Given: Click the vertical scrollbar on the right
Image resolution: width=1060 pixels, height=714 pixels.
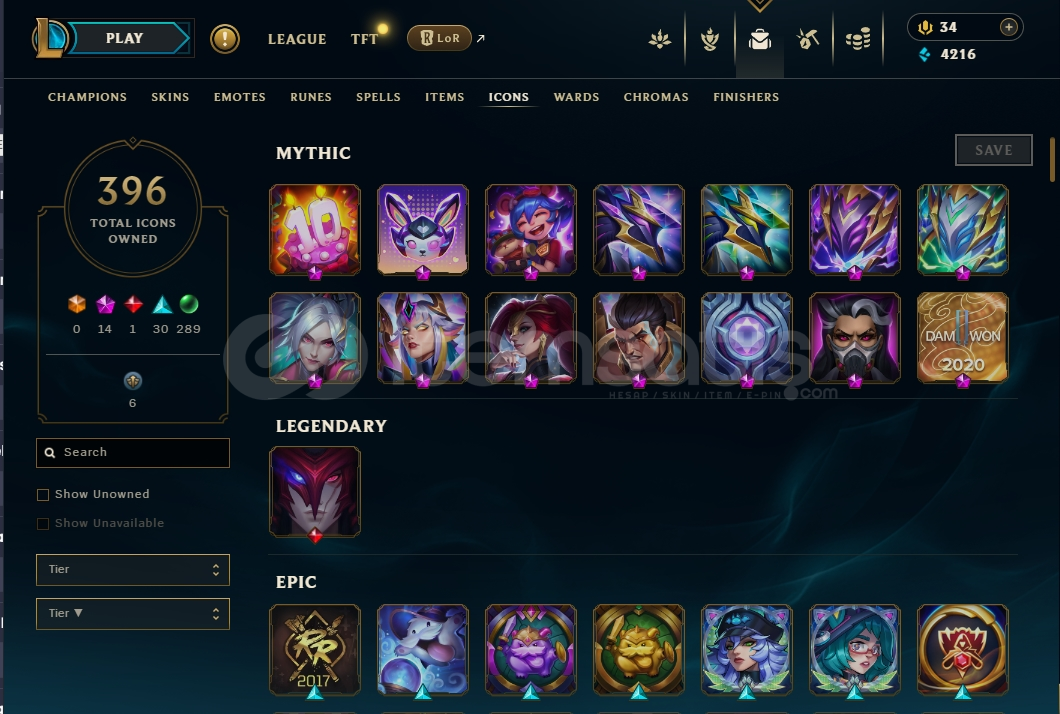Looking at the screenshot, I should click(1052, 160).
